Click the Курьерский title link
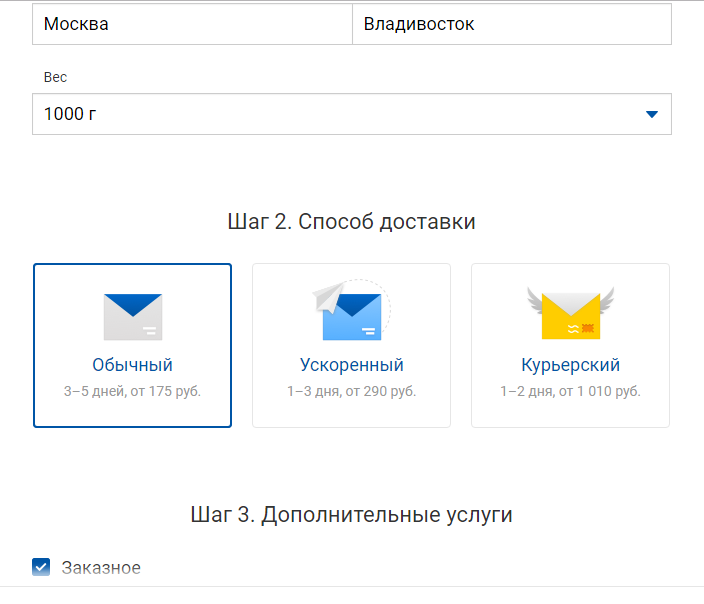 [570, 365]
